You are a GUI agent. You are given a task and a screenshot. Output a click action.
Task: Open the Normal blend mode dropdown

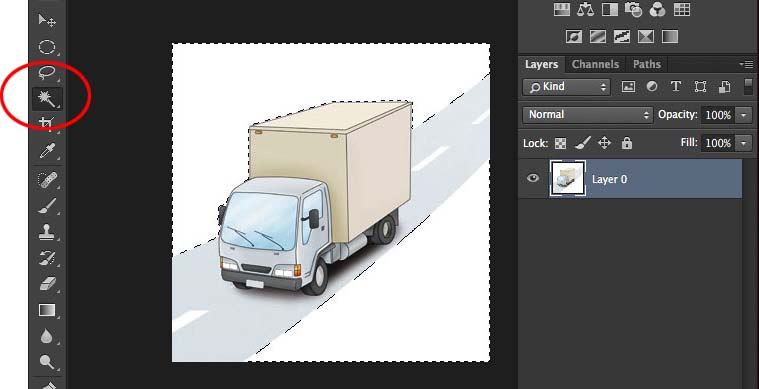(588, 115)
